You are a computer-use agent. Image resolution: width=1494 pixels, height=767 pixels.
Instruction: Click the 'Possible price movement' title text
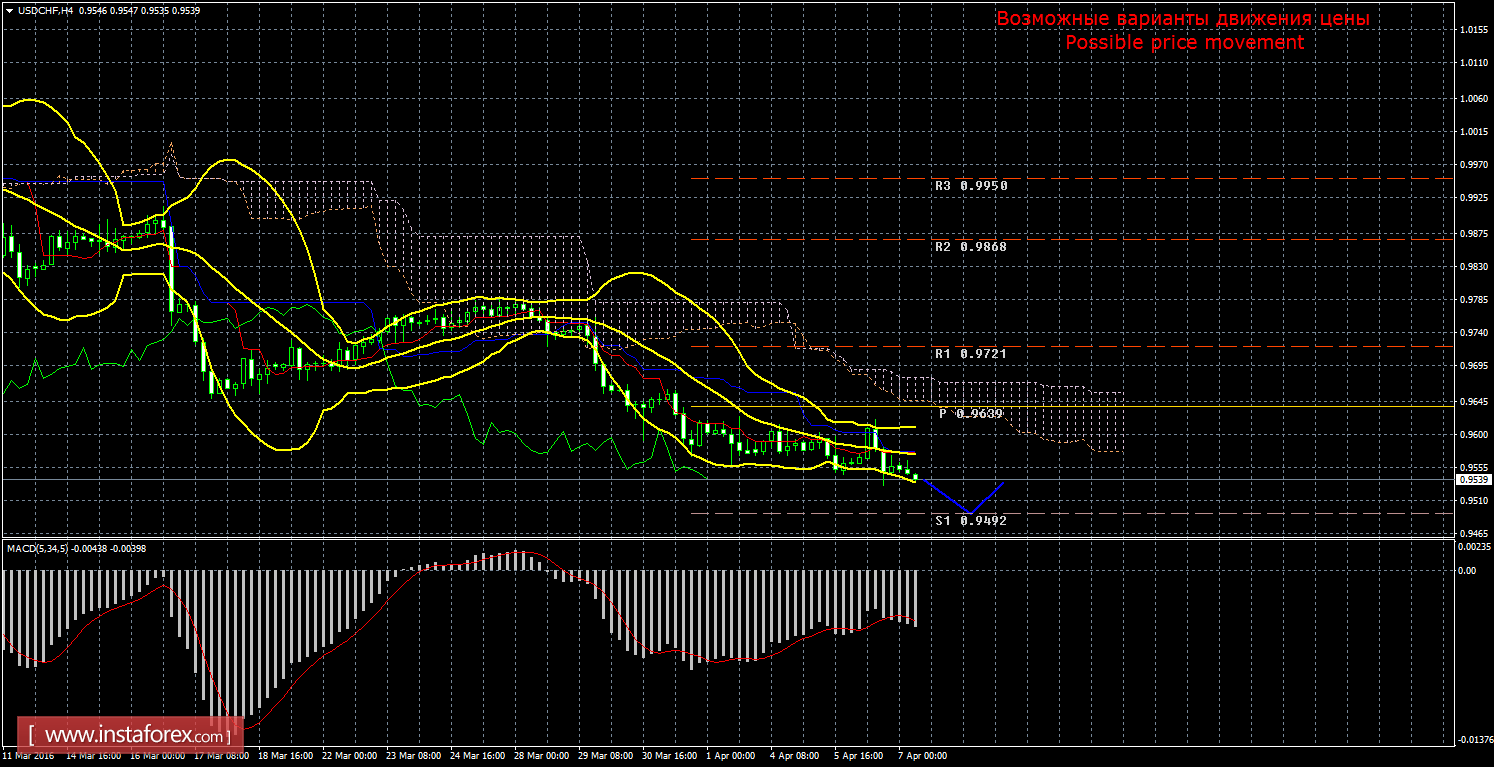pos(1184,42)
